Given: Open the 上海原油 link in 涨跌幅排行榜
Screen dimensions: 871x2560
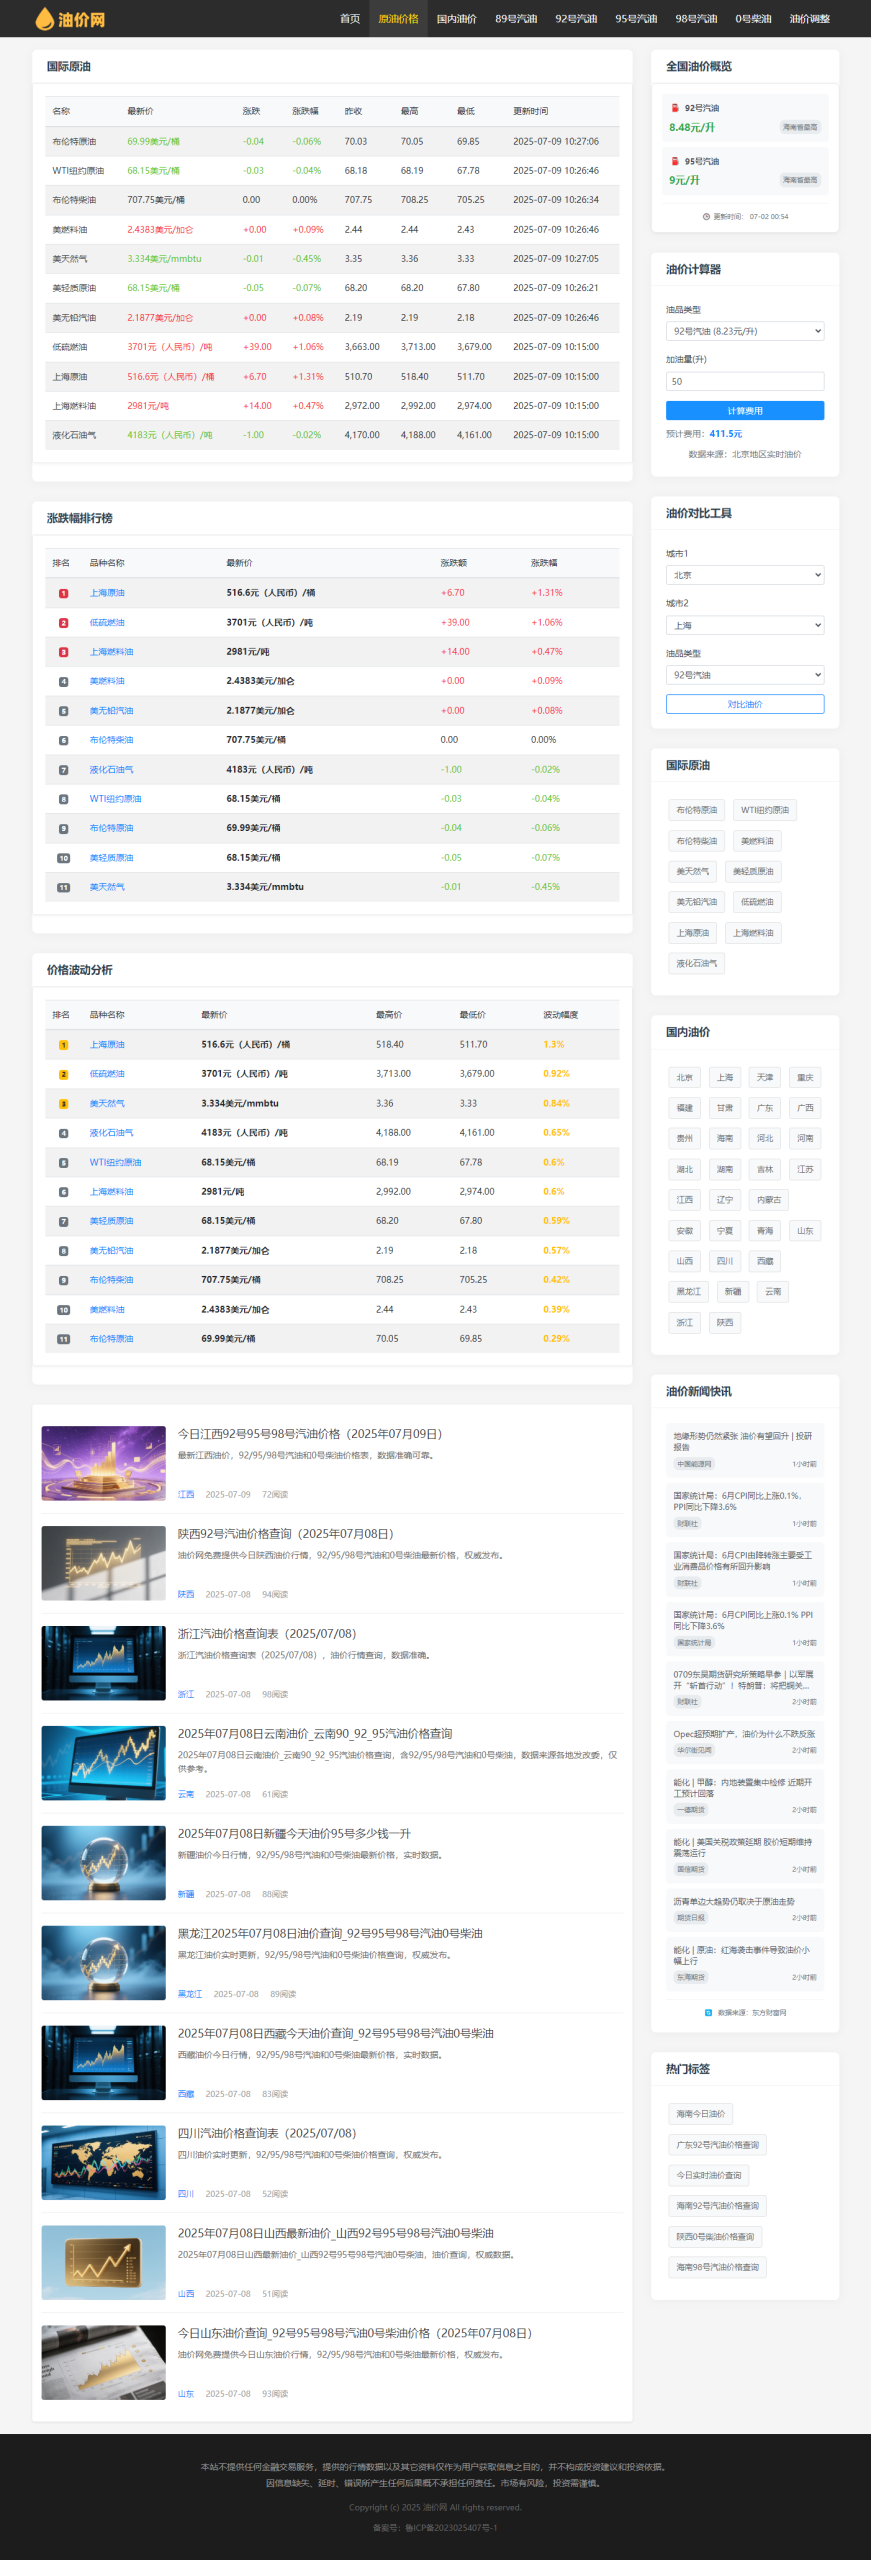Looking at the screenshot, I should (x=107, y=593).
